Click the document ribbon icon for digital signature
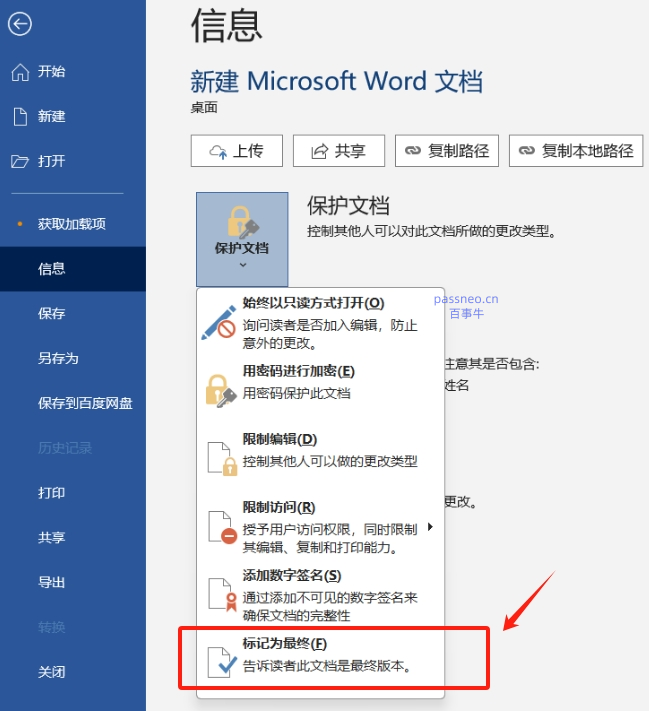Screen dimensions: 649x711 point(223,595)
